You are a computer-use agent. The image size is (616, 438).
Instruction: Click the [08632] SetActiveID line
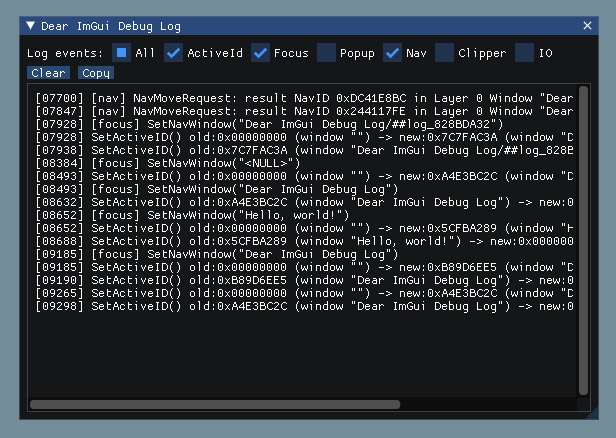click(304, 202)
